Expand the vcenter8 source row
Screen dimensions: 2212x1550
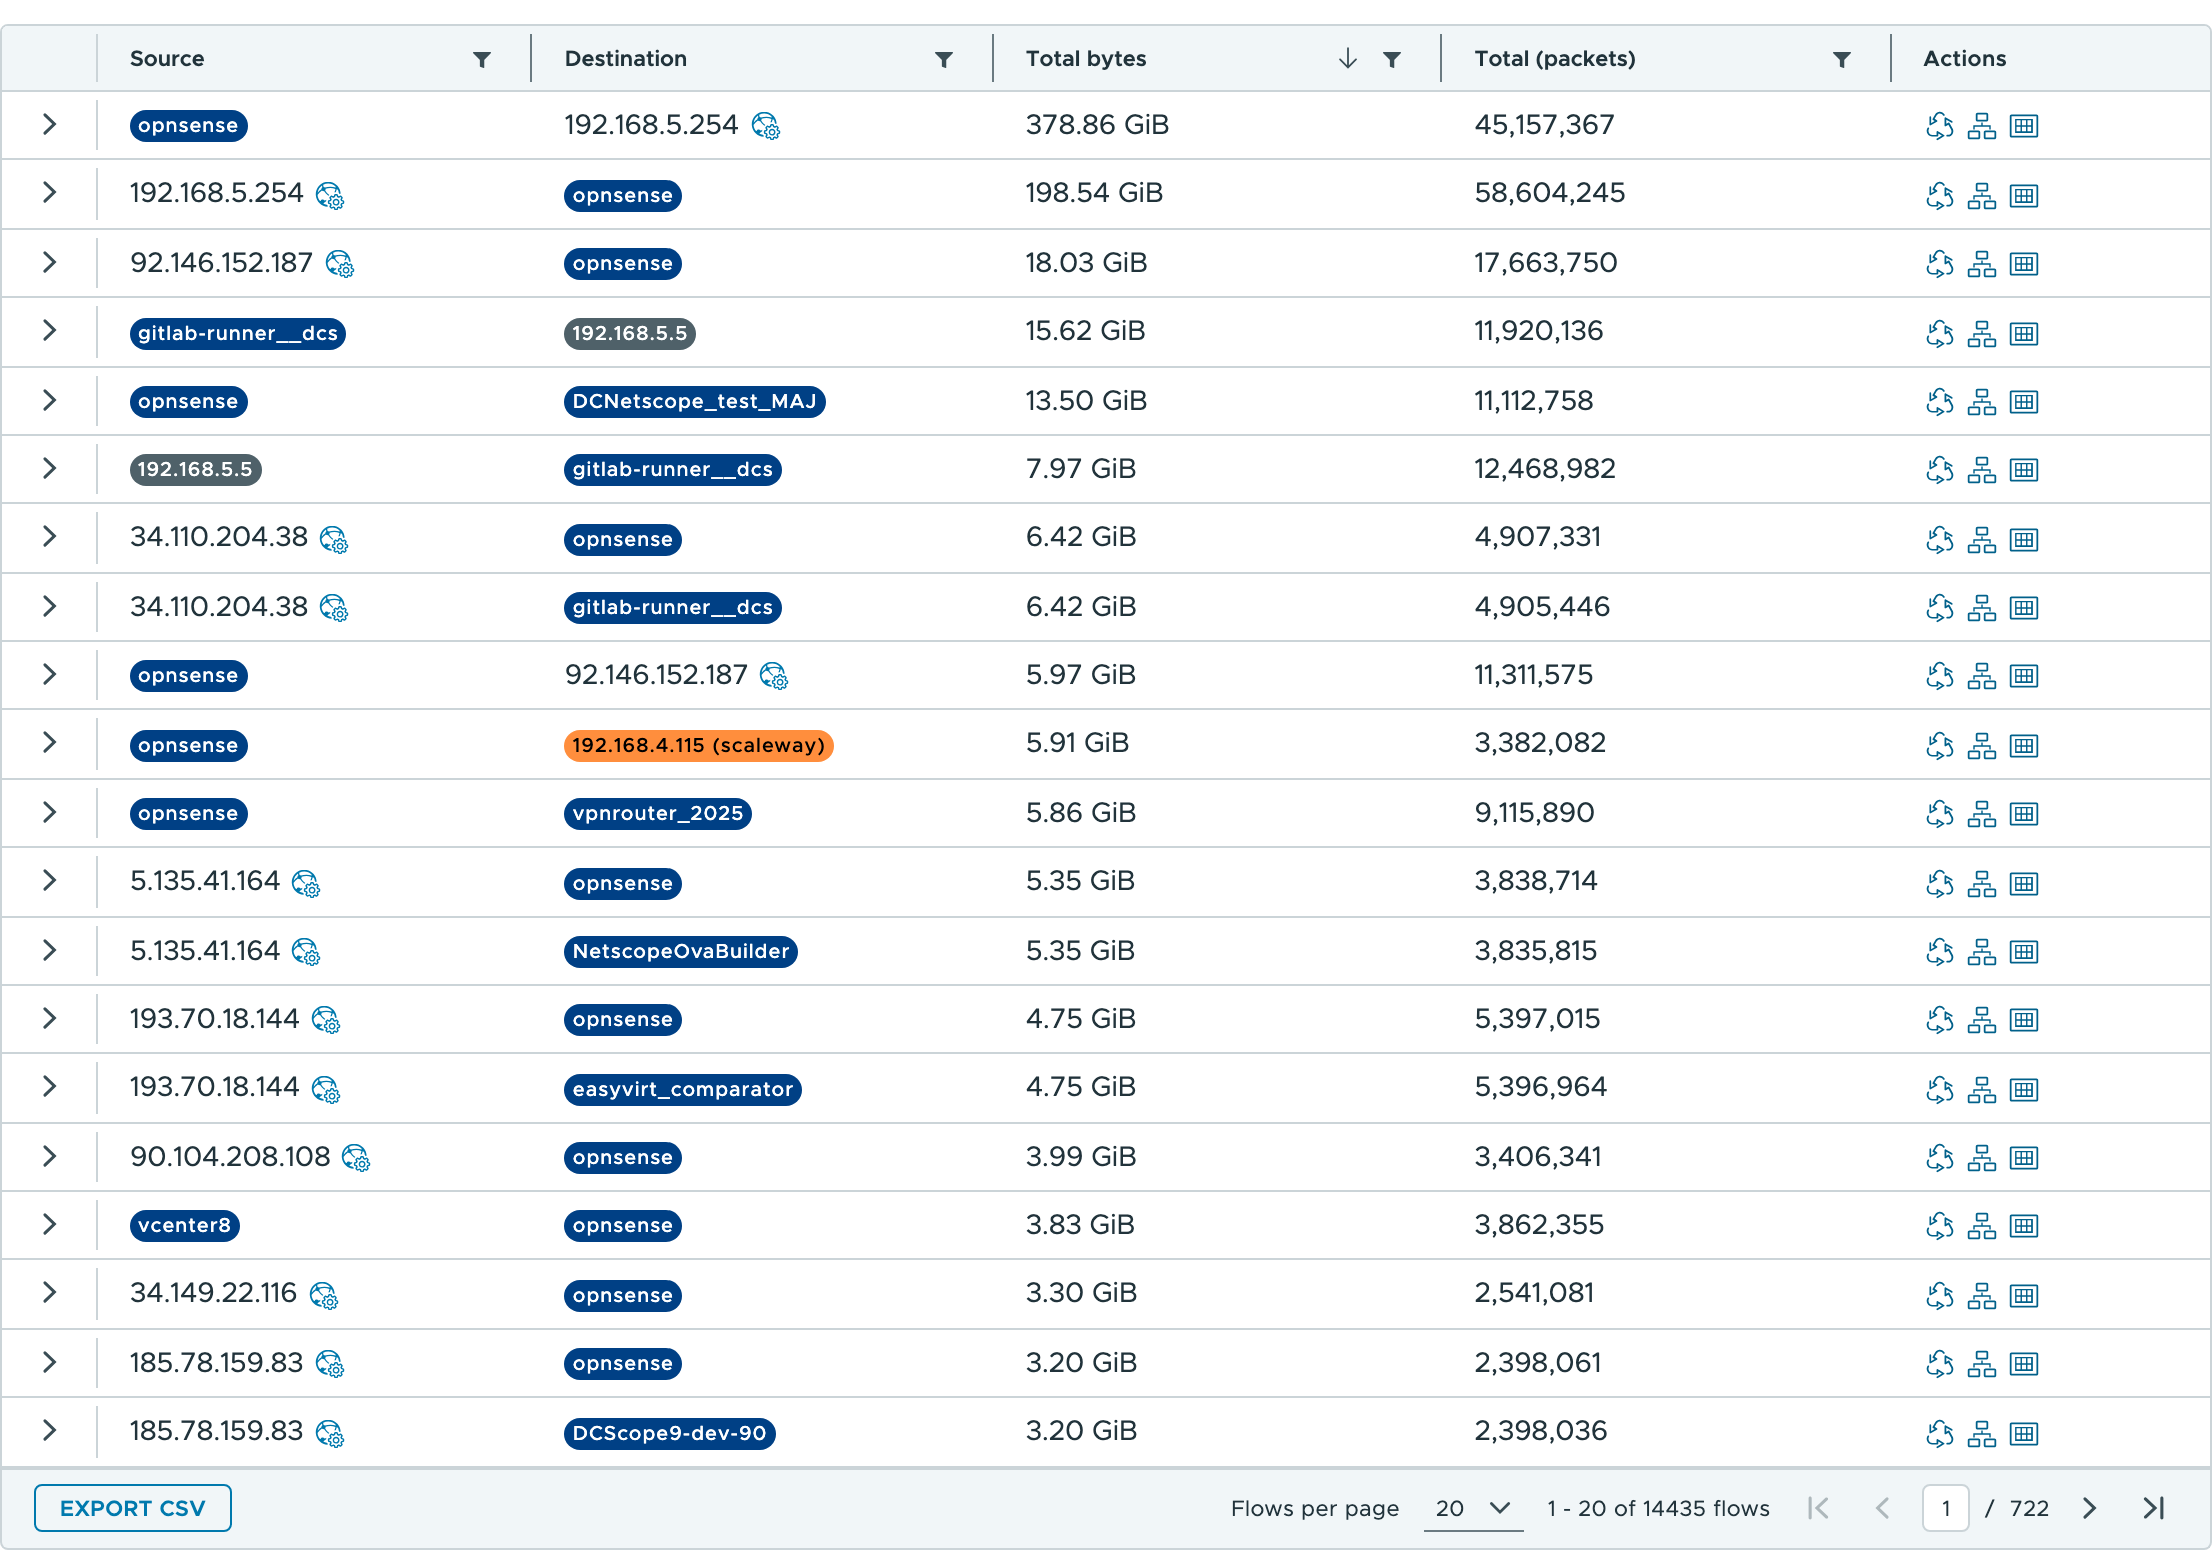[49, 1225]
